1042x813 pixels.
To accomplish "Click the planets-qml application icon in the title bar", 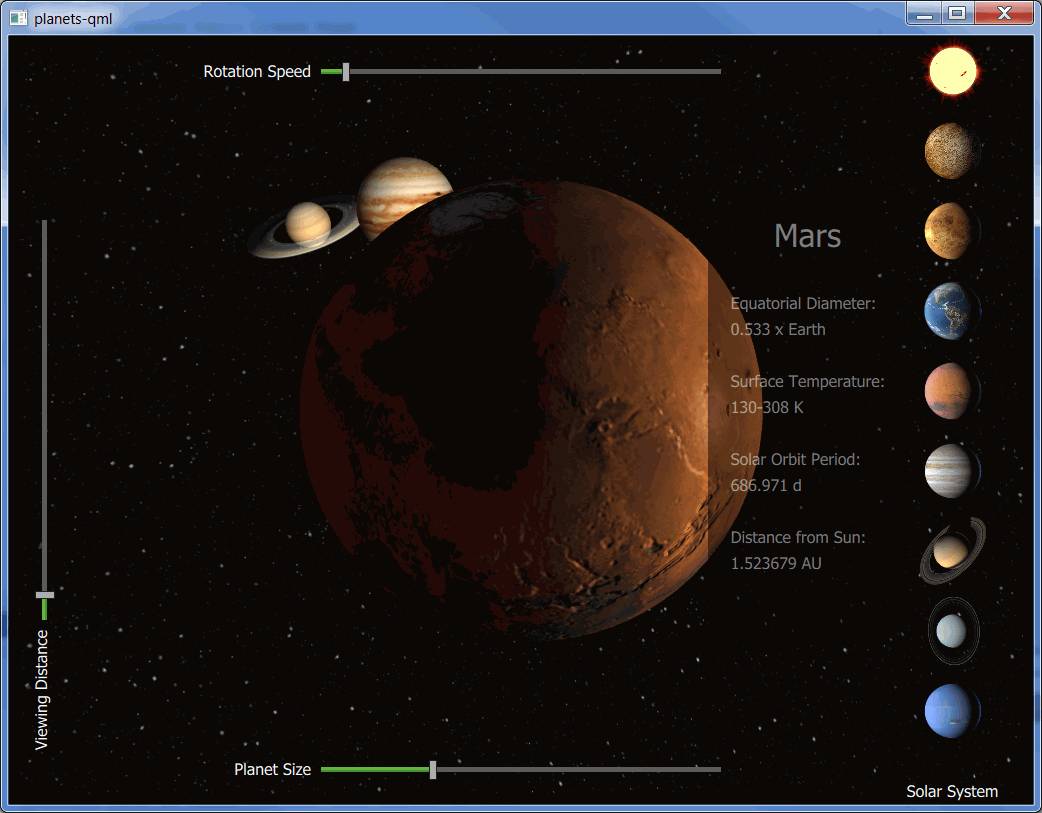I will [x=18, y=14].
